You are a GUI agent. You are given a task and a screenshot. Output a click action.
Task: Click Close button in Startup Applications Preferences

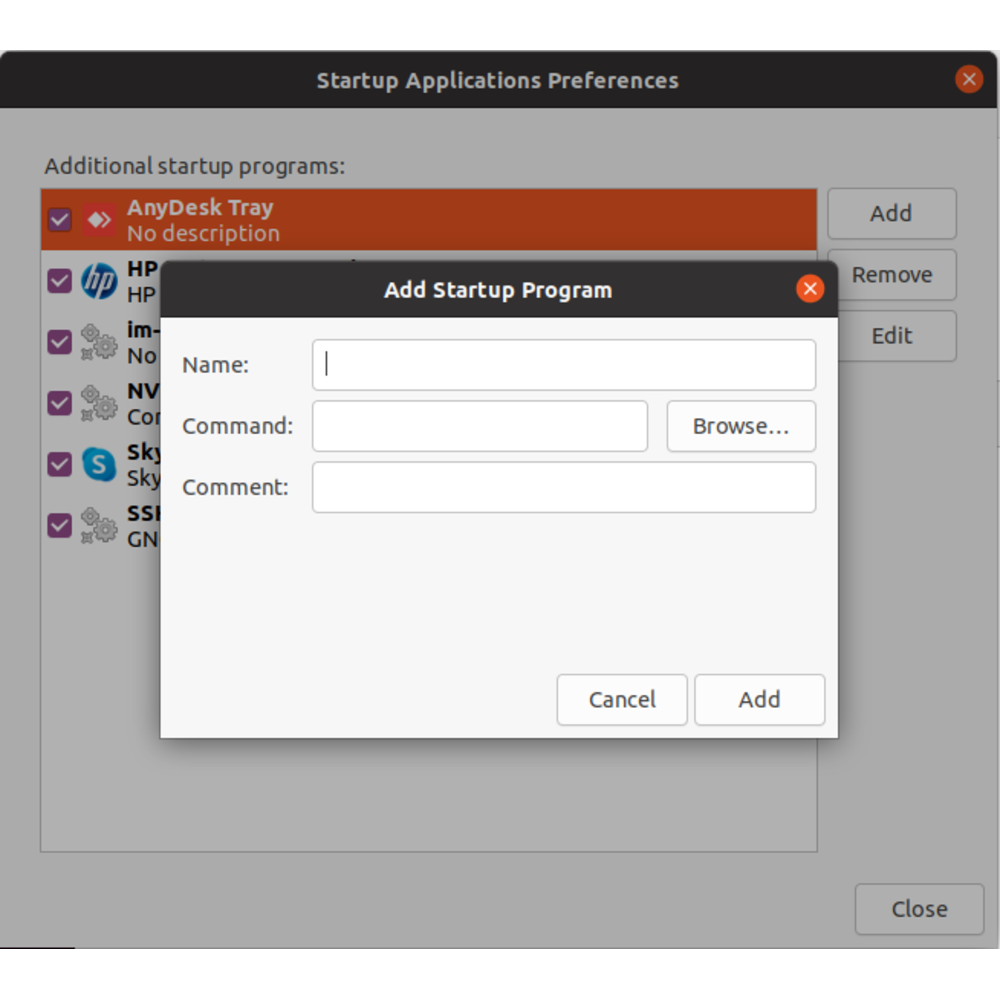918,909
